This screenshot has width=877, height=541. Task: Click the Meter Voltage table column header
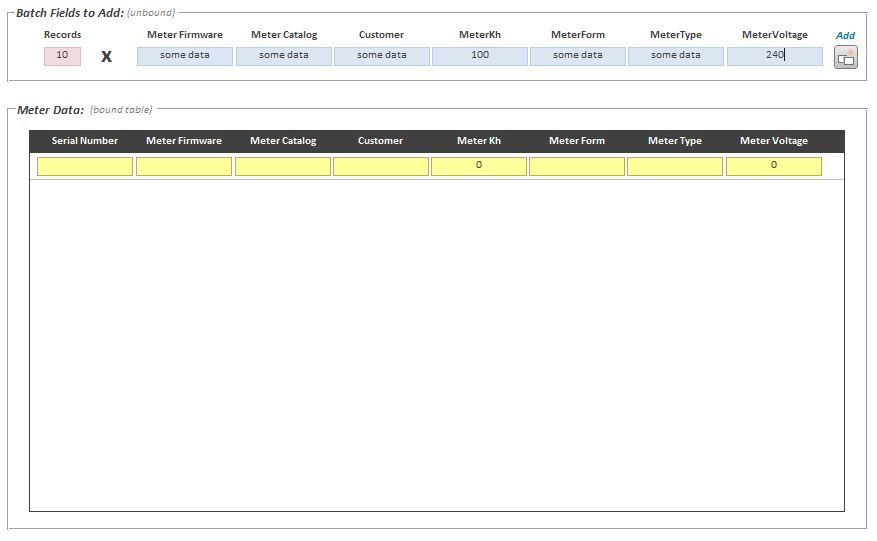point(774,141)
